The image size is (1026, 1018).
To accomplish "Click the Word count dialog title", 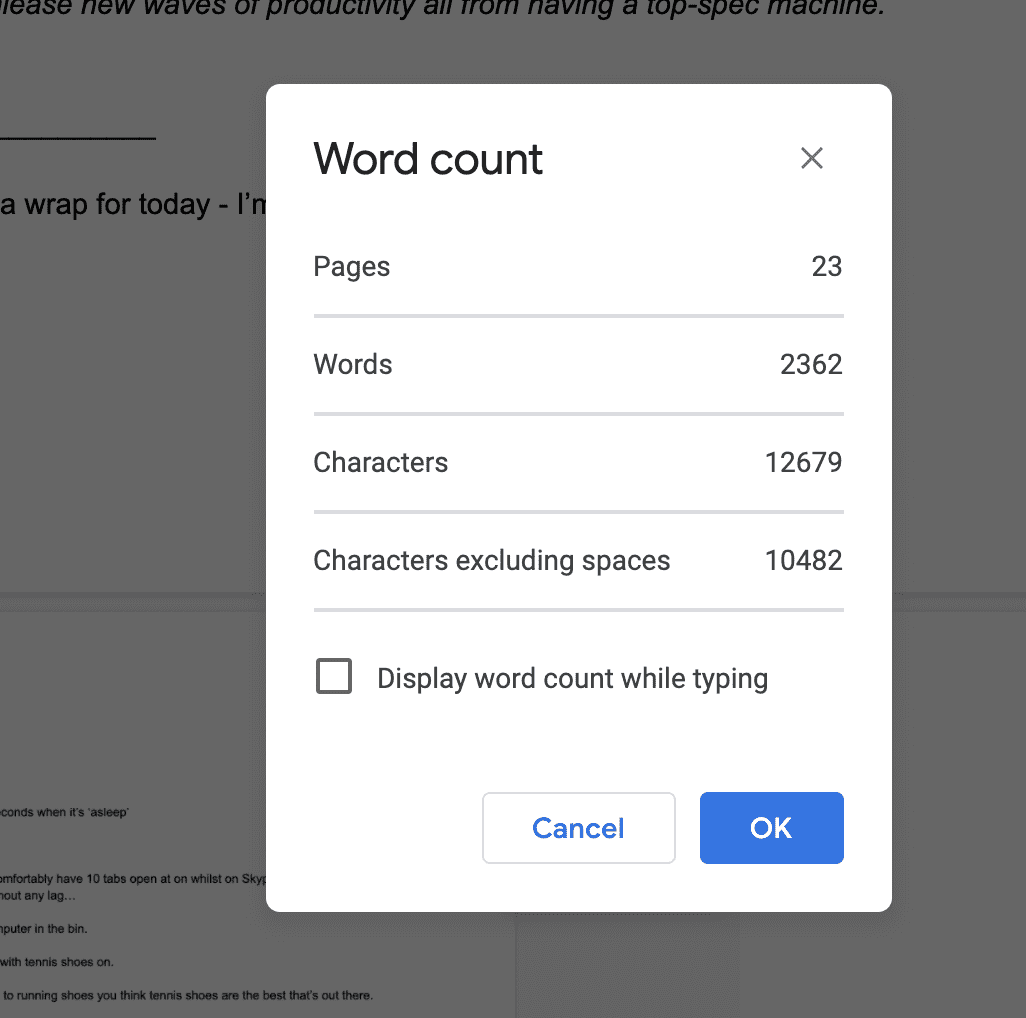I will pos(428,159).
